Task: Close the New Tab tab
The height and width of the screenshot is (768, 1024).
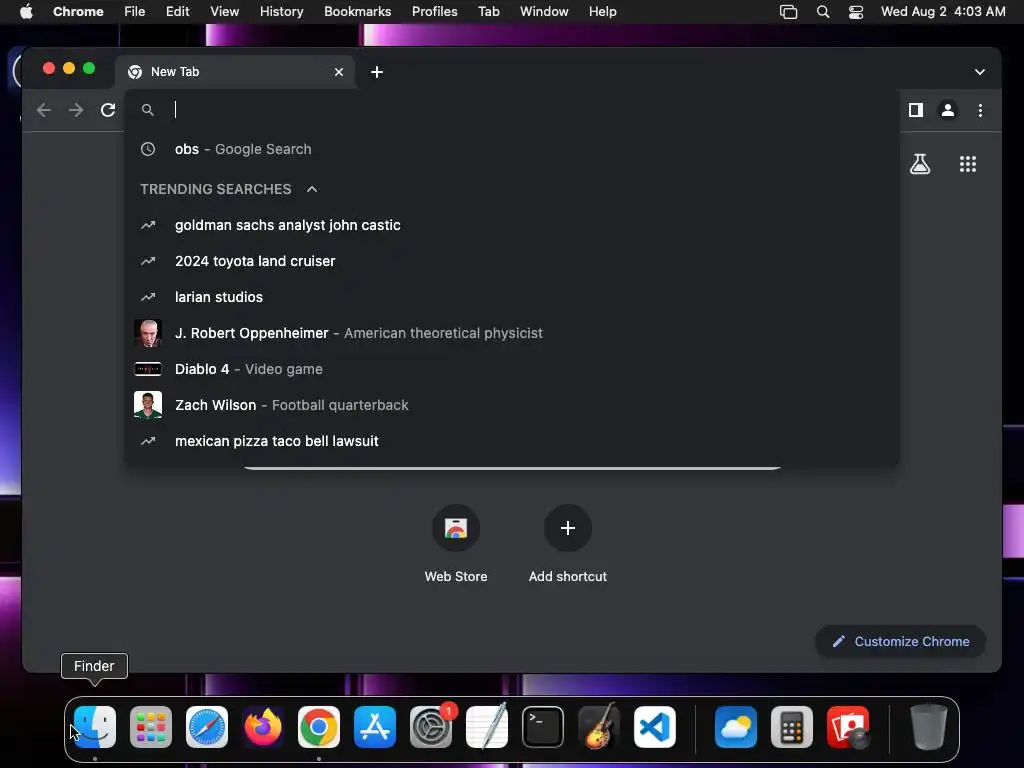Action: click(x=338, y=72)
